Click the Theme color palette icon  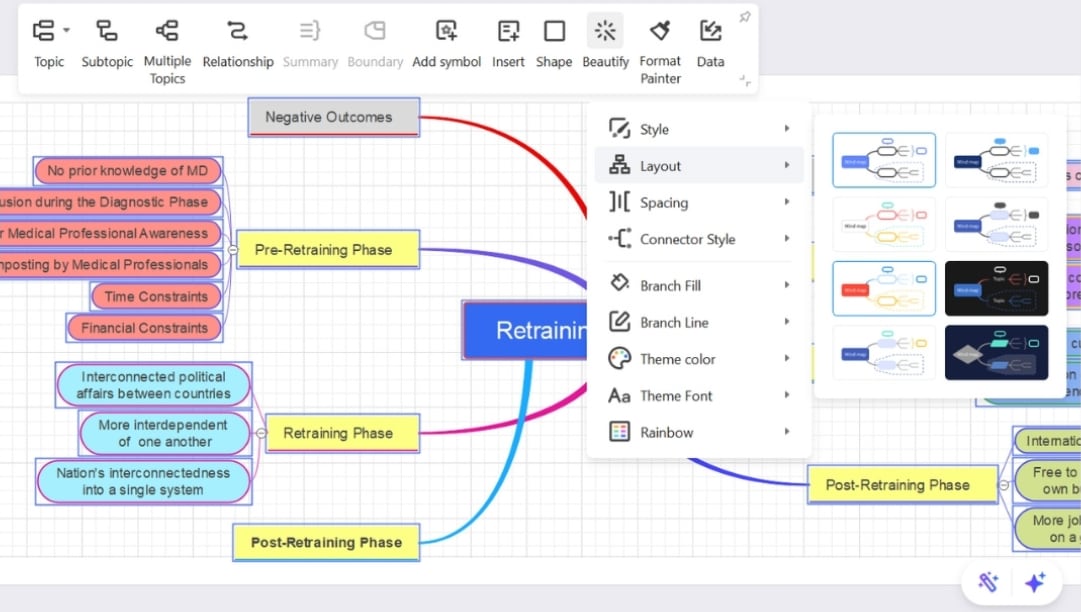[x=619, y=358]
